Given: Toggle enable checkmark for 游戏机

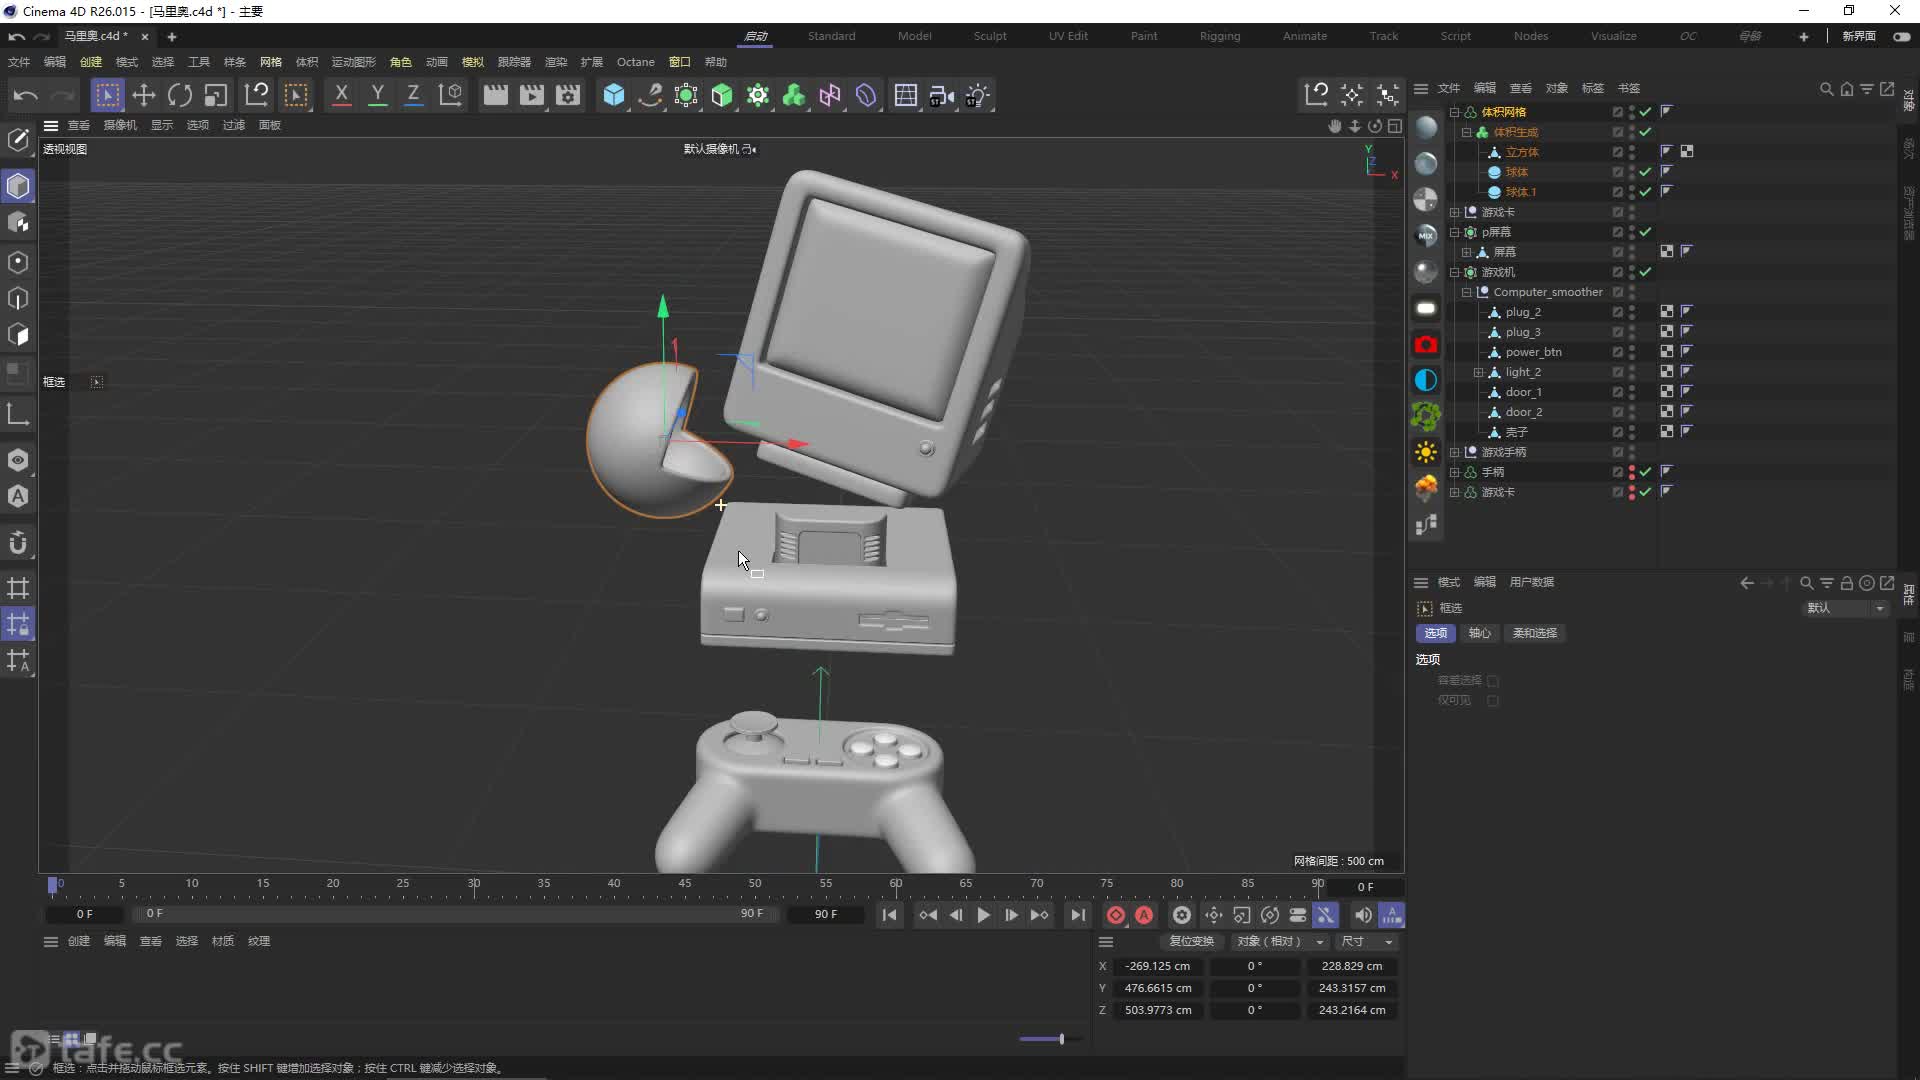Looking at the screenshot, I should coord(1645,272).
